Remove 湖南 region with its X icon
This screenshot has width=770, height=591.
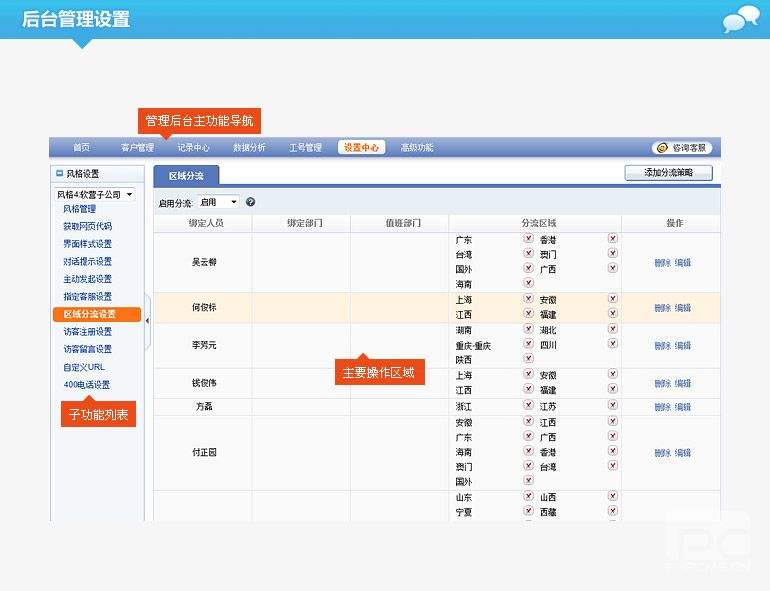pyautogui.click(x=528, y=329)
